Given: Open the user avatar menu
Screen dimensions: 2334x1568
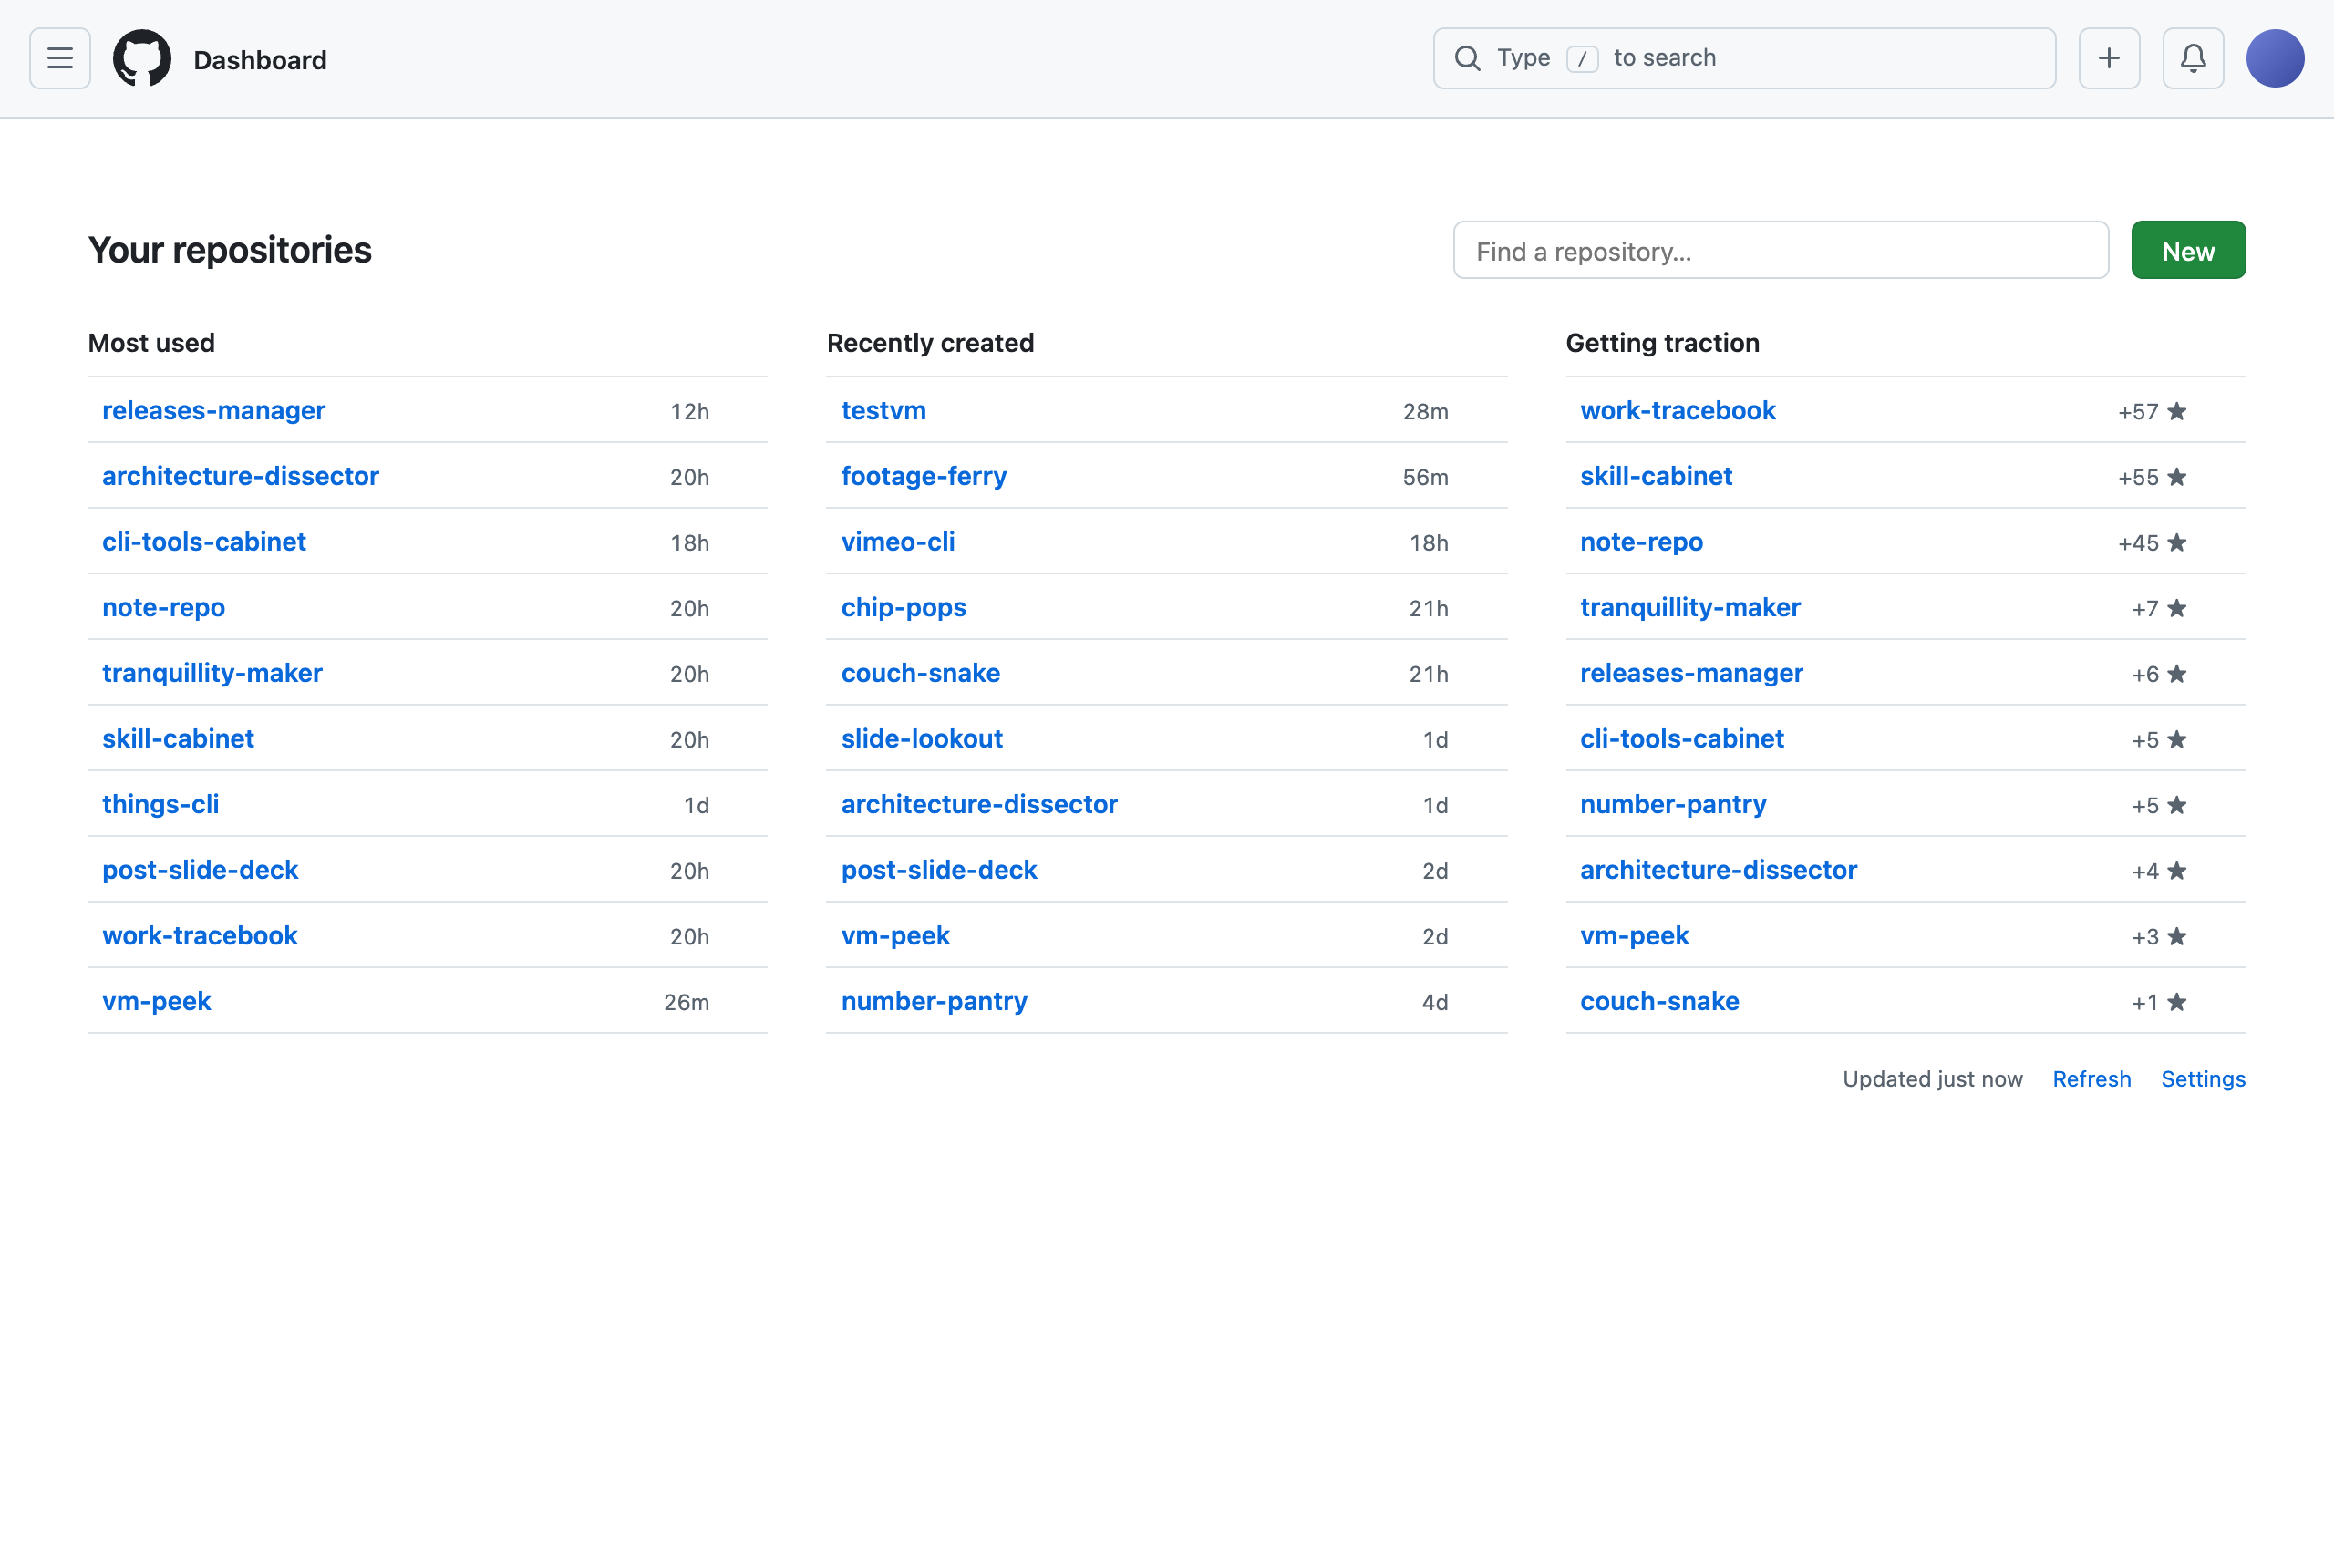Looking at the screenshot, I should click(x=2275, y=58).
